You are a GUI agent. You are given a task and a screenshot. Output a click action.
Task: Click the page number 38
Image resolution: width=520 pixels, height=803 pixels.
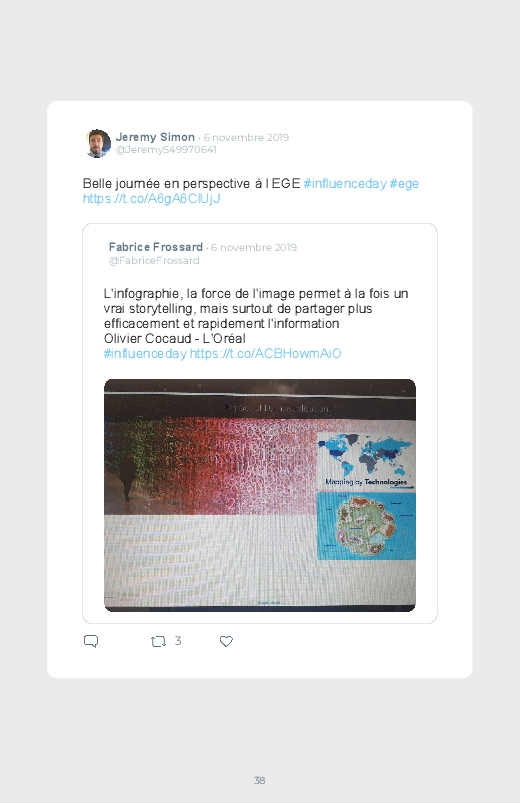coord(260,780)
